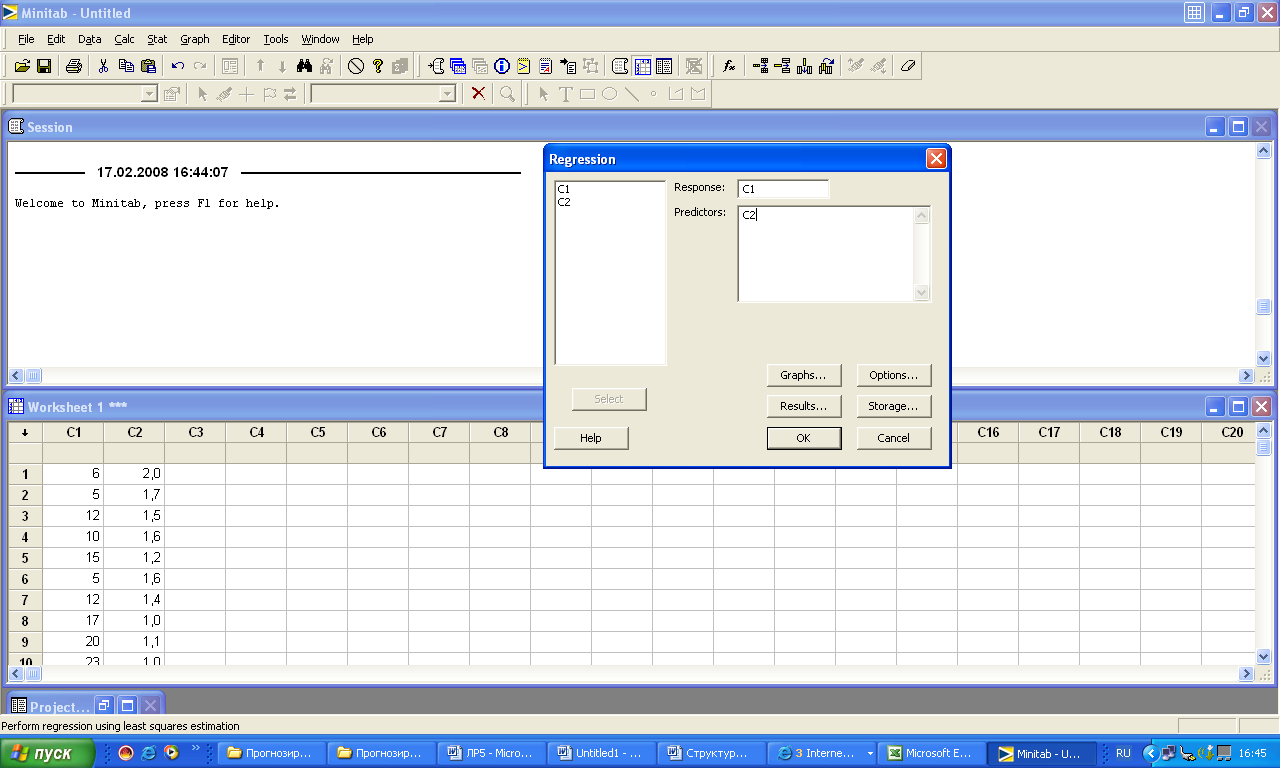Viewport: 1280px width, 768px height.
Task: Click the Cut scissors icon
Action: [x=103, y=66]
